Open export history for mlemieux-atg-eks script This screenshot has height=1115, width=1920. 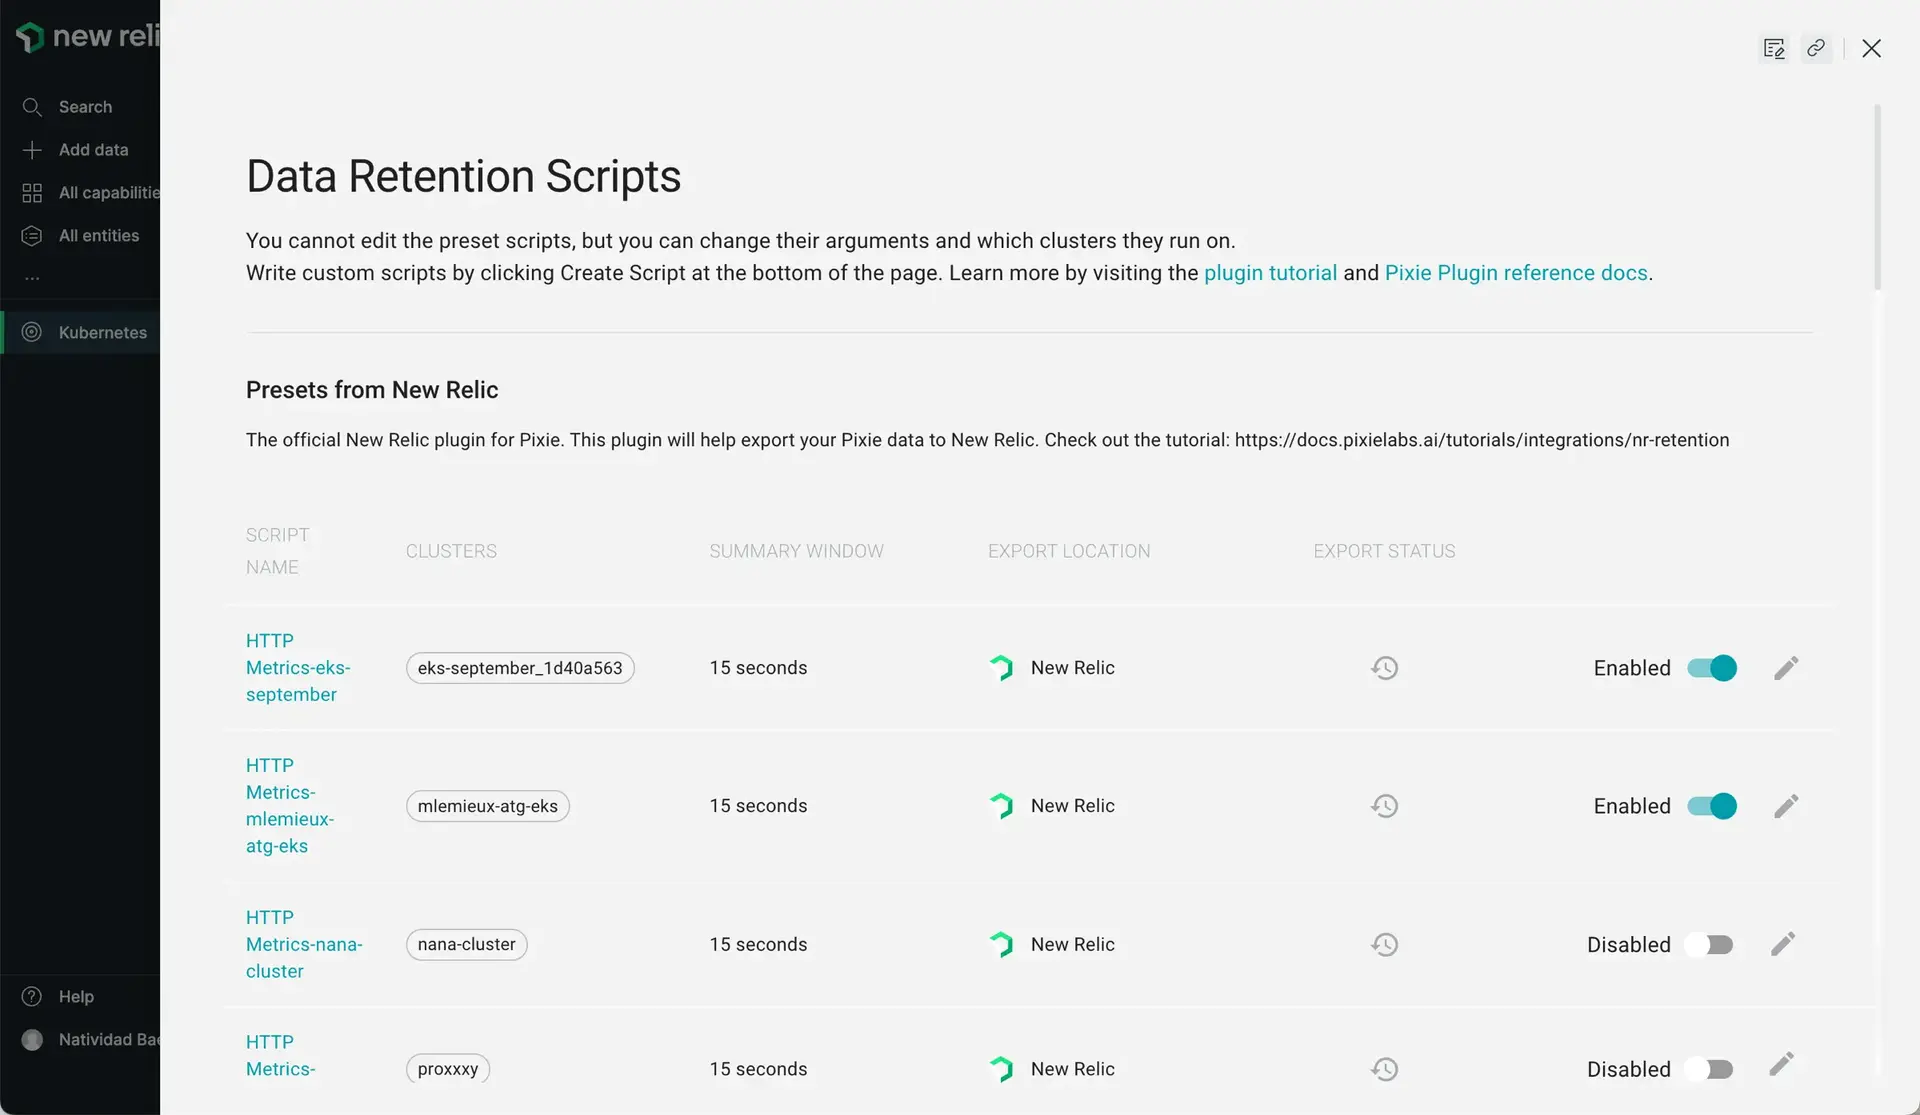coord(1384,806)
